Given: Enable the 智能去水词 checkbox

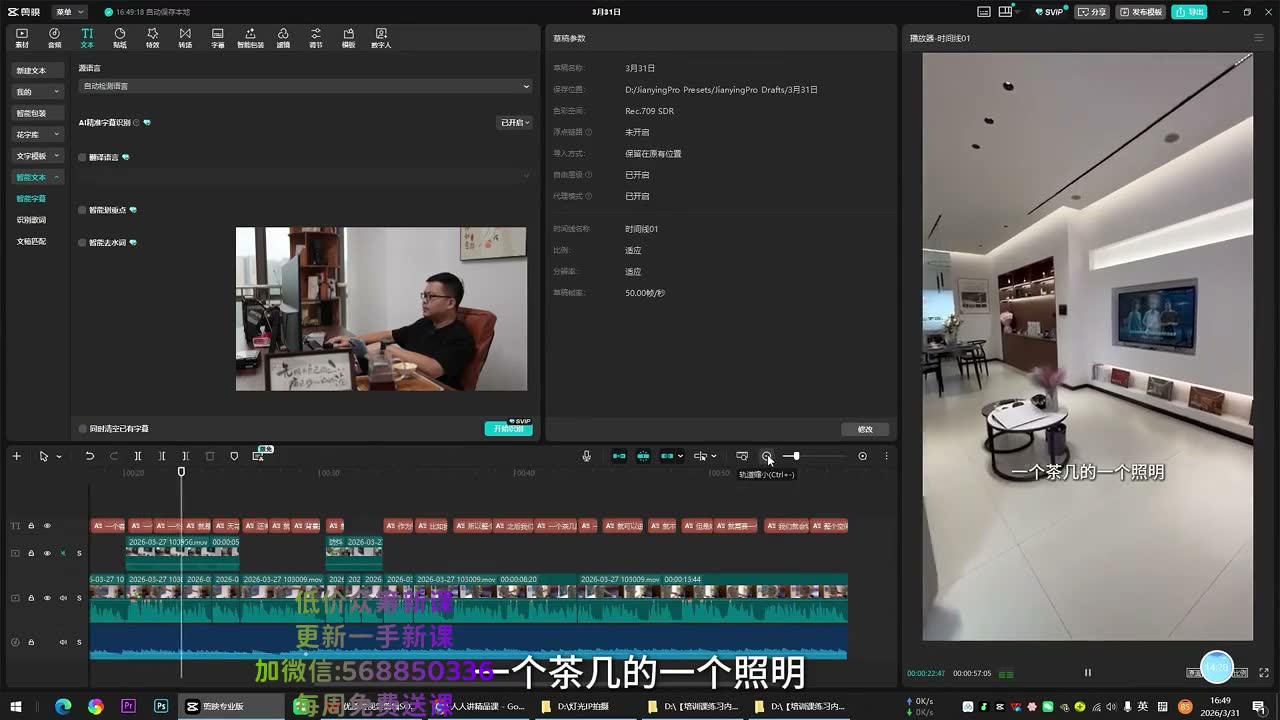Looking at the screenshot, I should click(x=82, y=242).
